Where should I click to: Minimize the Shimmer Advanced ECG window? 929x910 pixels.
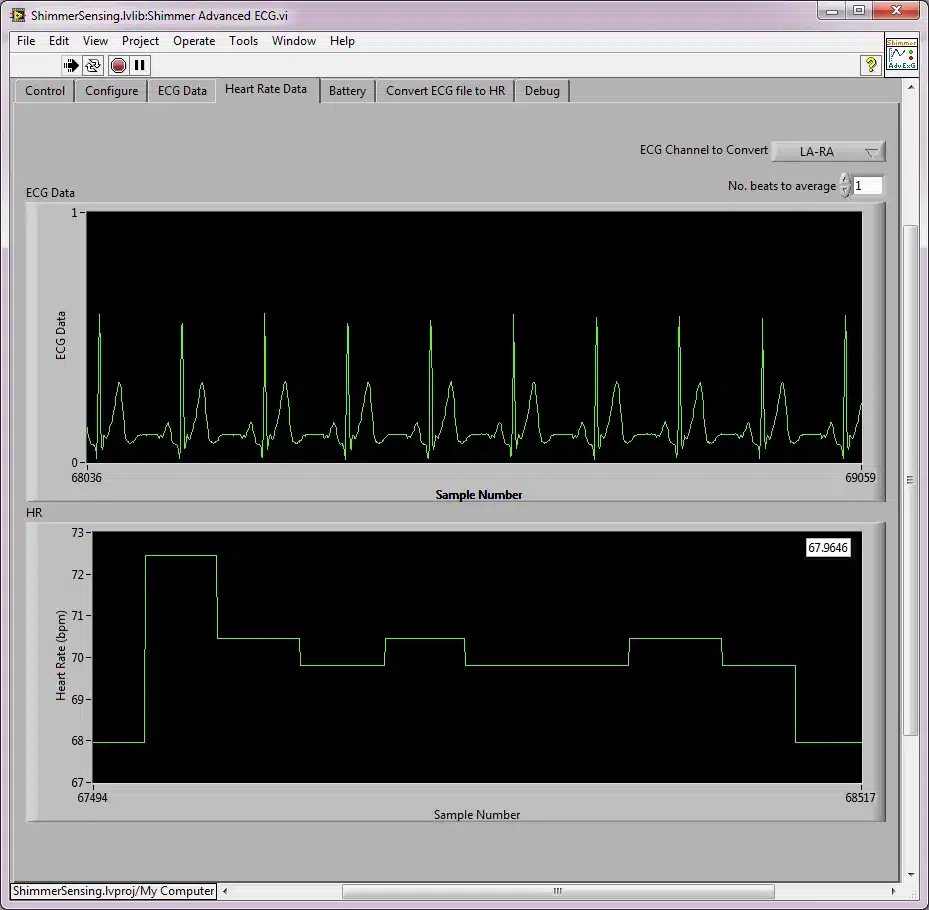832,11
